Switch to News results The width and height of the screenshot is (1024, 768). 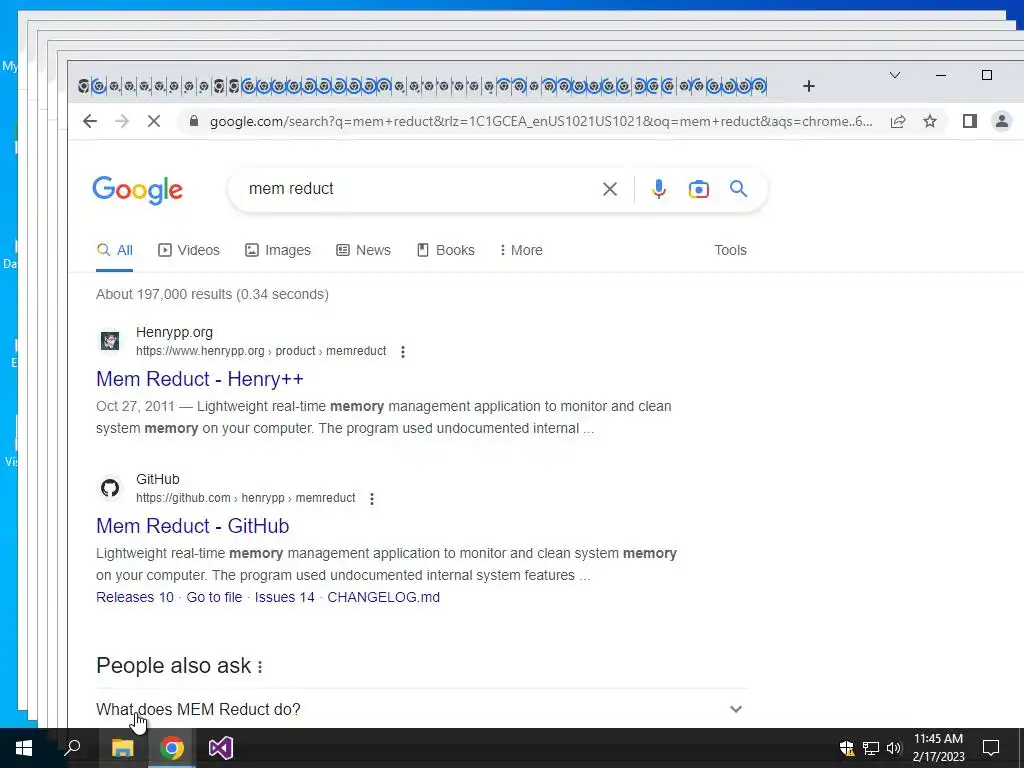[x=364, y=250]
